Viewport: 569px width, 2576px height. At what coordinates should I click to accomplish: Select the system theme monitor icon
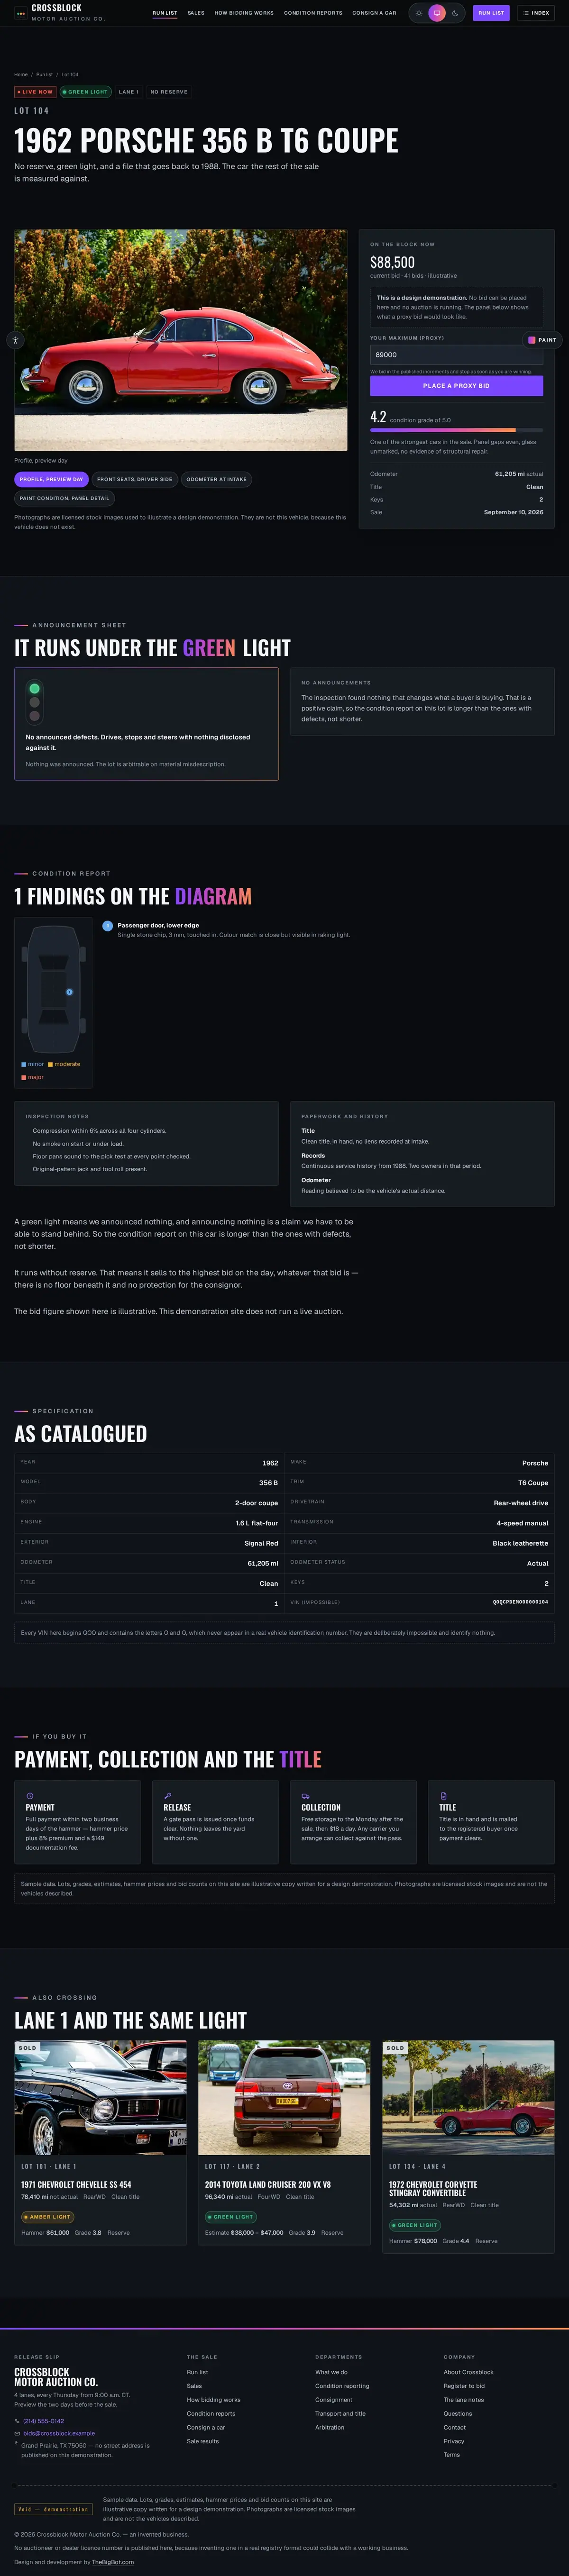(437, 13)
